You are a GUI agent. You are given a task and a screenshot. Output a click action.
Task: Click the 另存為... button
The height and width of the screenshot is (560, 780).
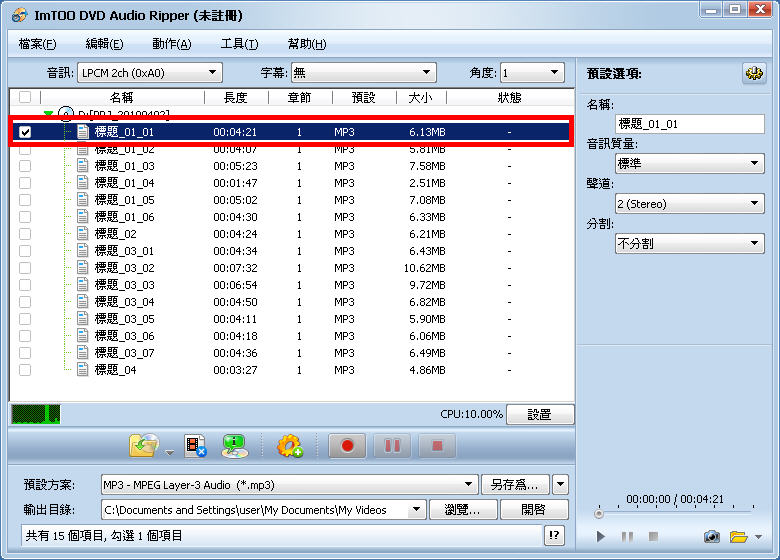(x=515, y=485)
